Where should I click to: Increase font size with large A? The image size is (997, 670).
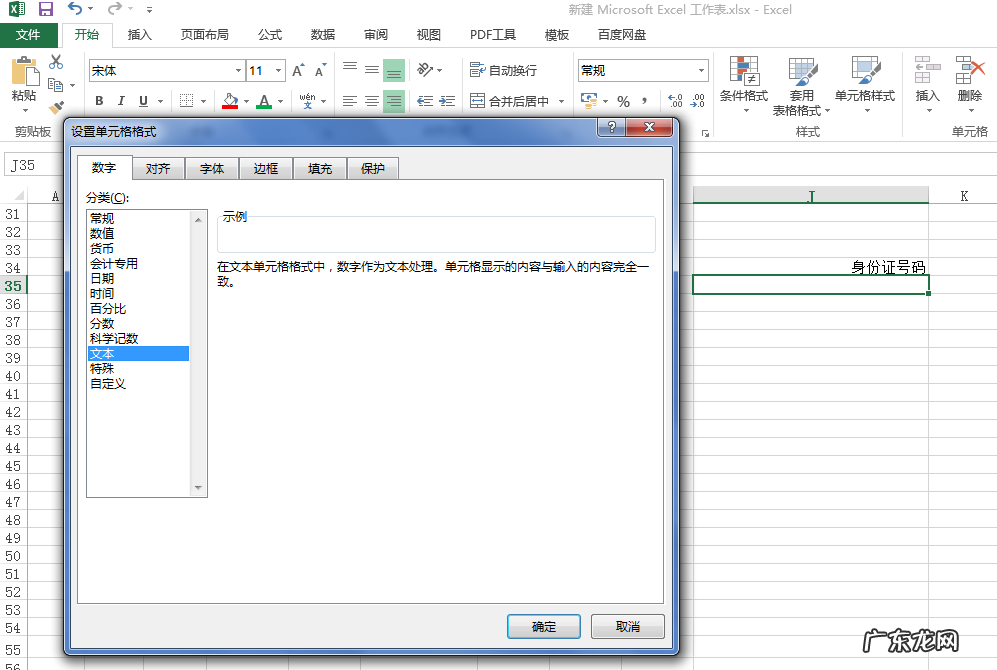tap(298, 71)
